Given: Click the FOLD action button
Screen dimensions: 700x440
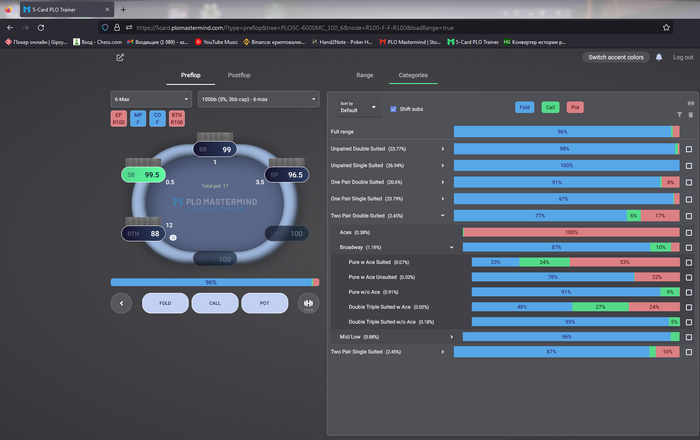Looking at the screenshot, I should pos(165,303).
